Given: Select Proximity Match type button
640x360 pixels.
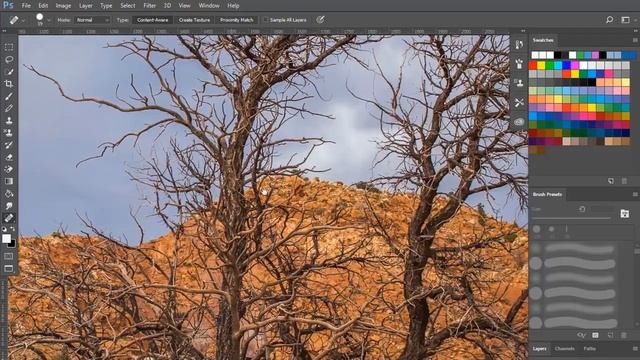Looking at the screenshot, I should pyautogui.click(x=236, y=20).
